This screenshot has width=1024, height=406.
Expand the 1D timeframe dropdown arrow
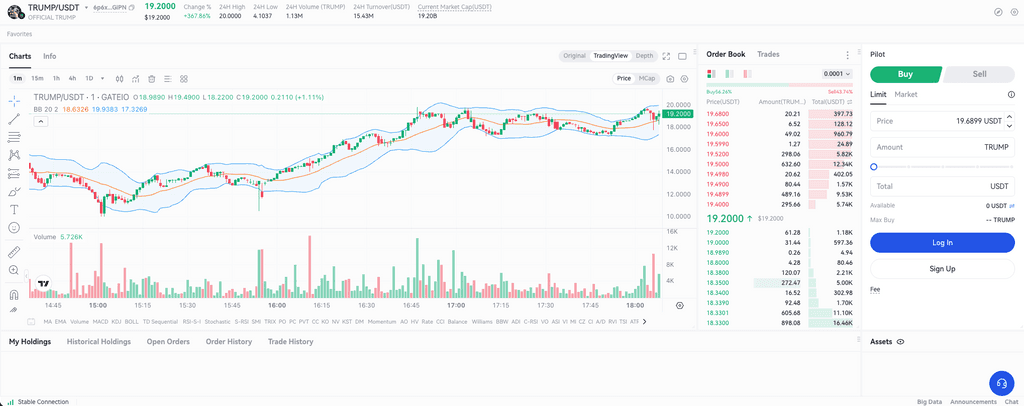pyautogui.click(x=104, y=78)
